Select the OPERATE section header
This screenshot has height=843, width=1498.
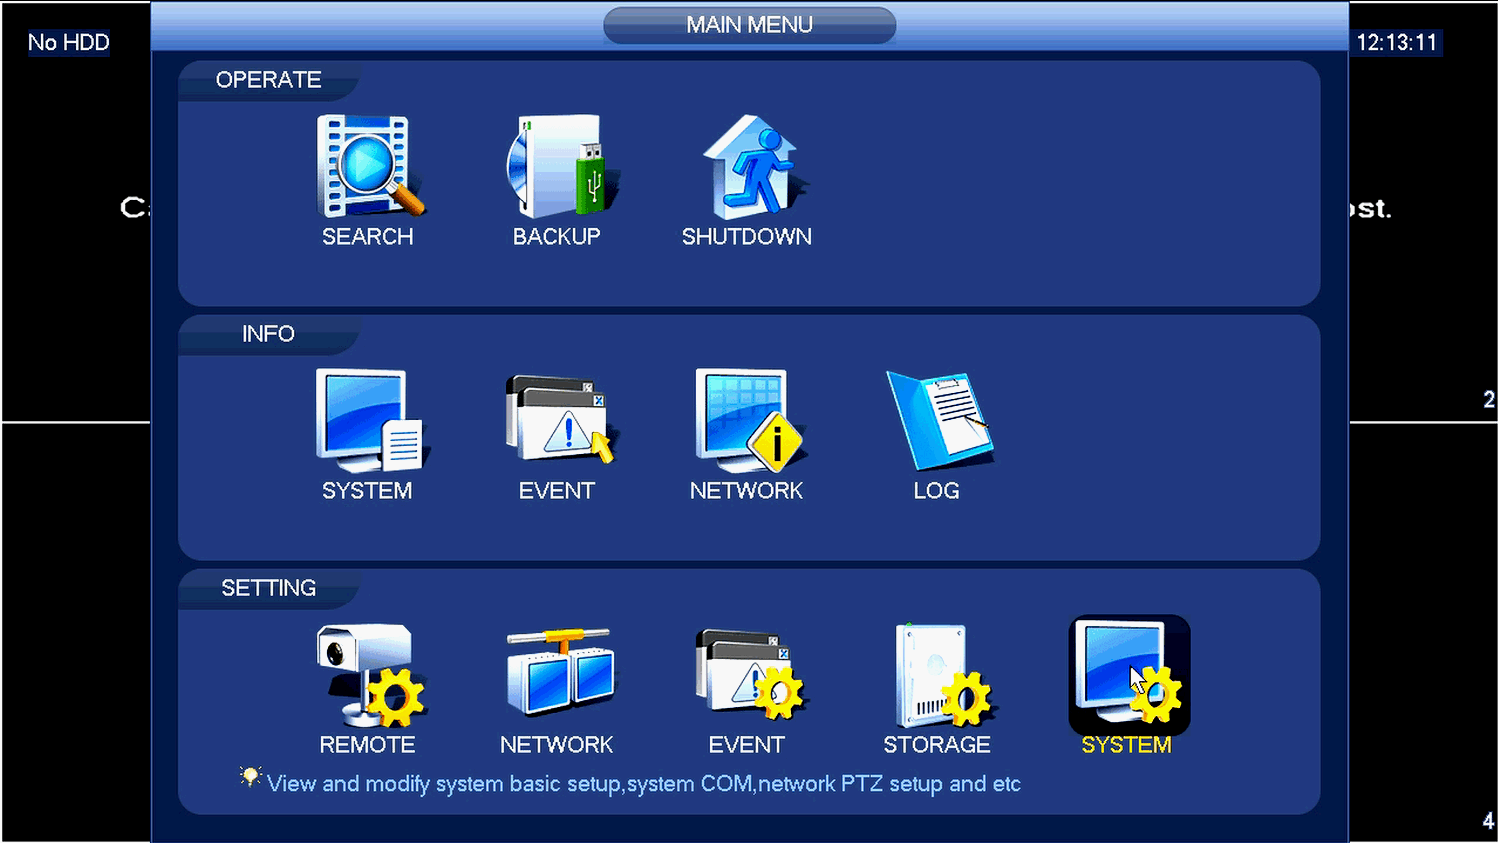point(268,80)
